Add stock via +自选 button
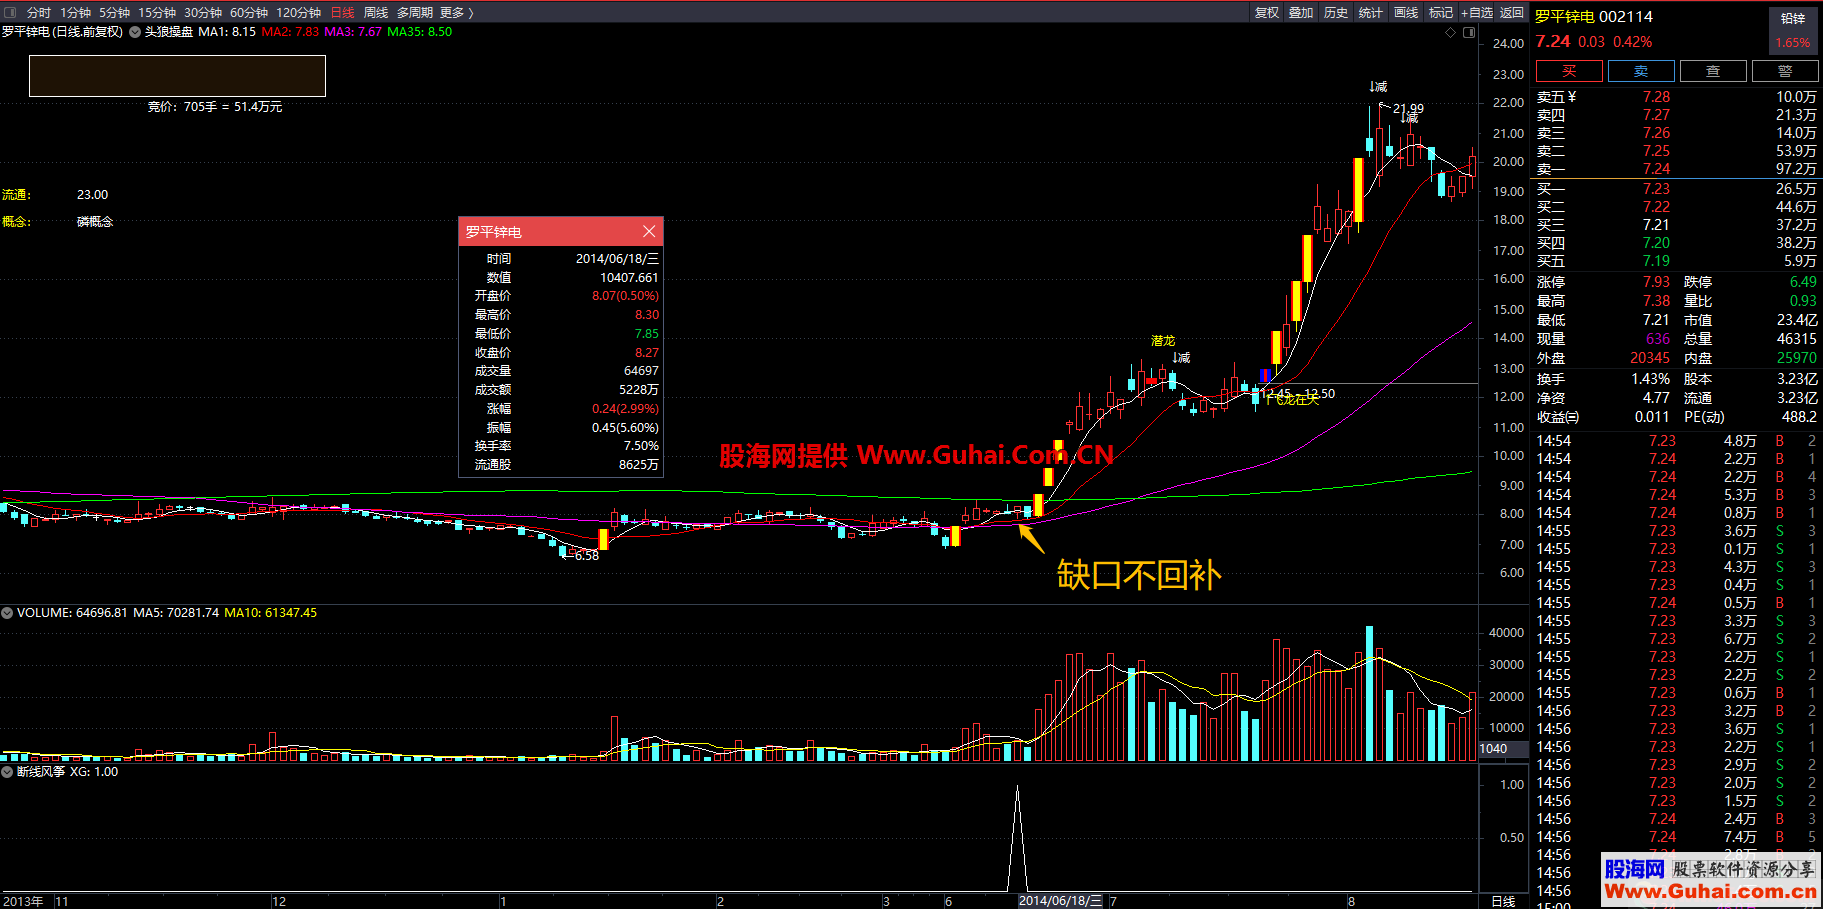 (x=1477, y=13)
